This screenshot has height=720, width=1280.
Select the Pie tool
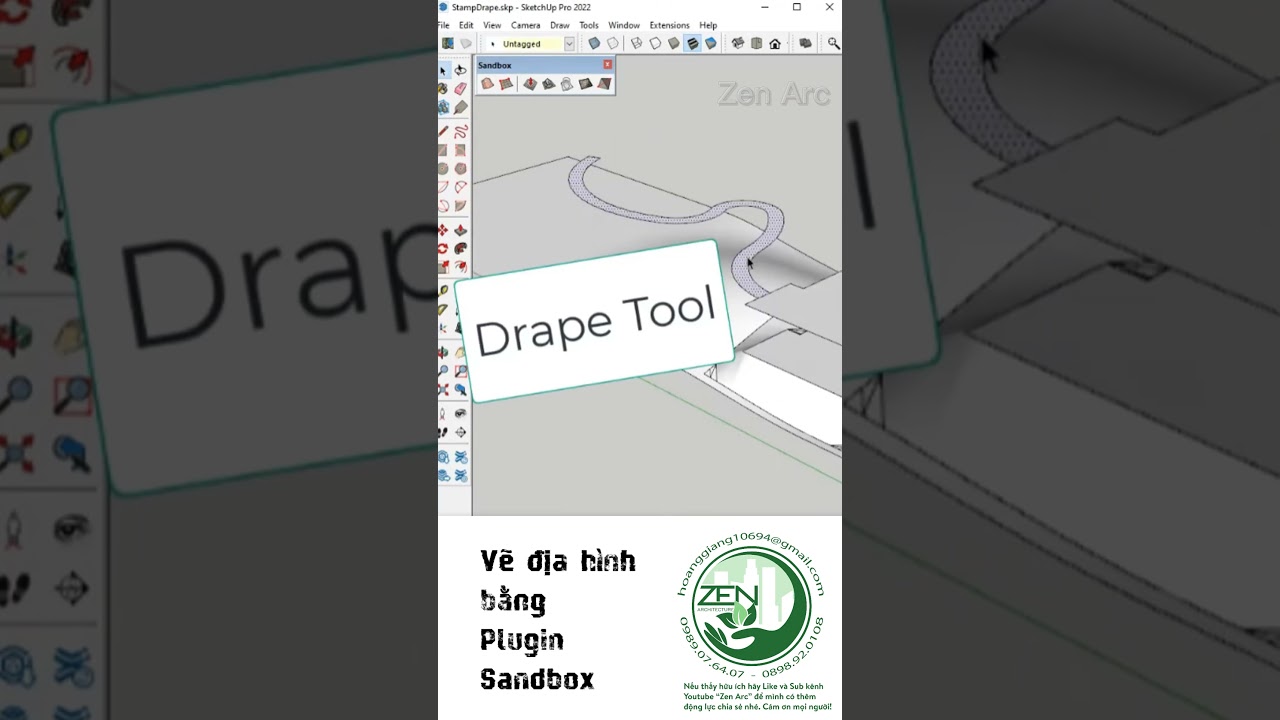pyautogui.click(x=460, y=206)
